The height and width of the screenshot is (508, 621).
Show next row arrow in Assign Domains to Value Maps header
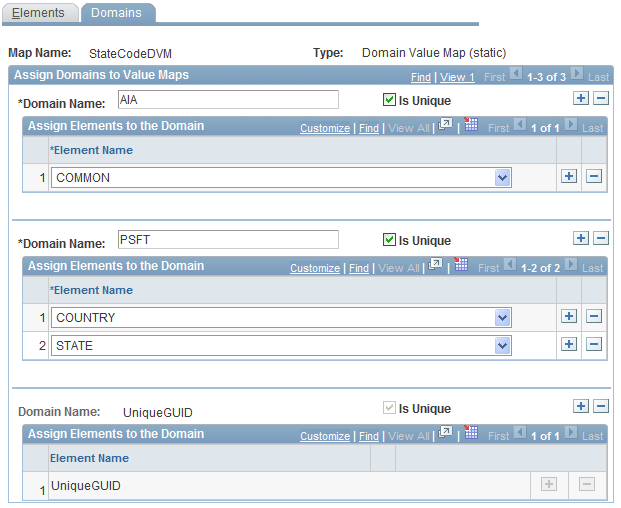pyautogui.click(x=577, y=74)
